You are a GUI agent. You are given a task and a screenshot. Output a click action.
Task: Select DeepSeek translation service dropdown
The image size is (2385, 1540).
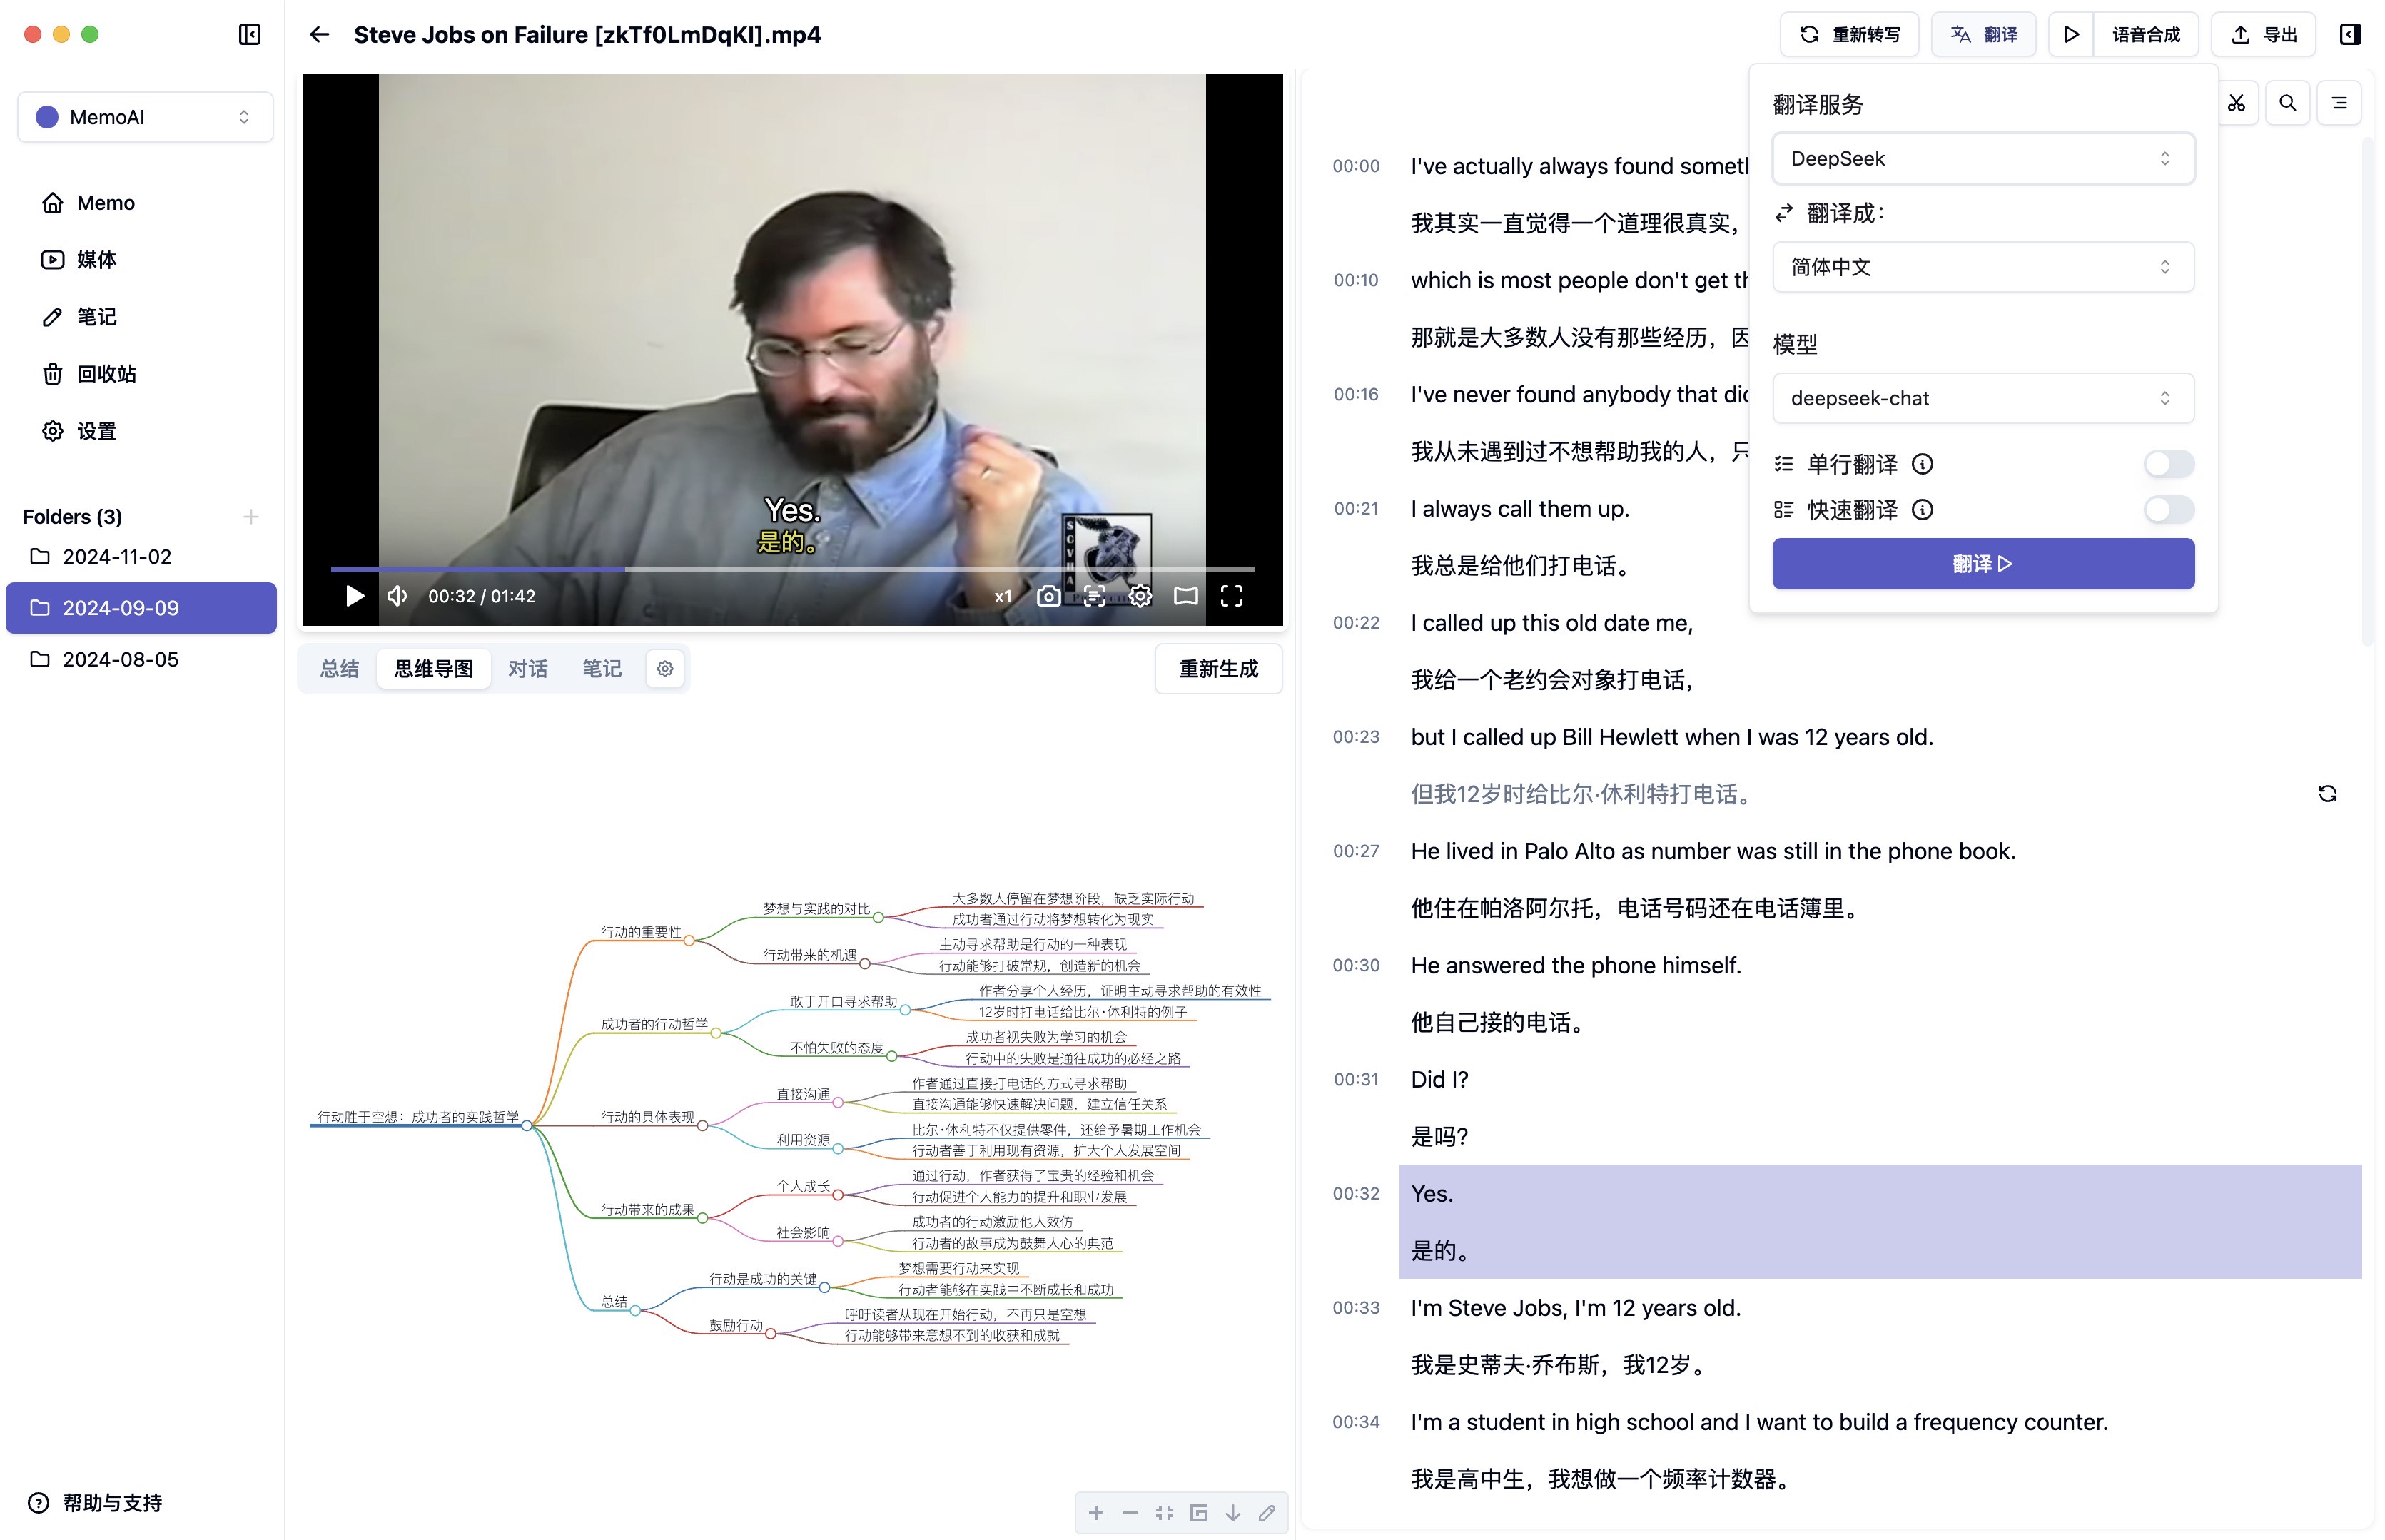coord(1980,158)
